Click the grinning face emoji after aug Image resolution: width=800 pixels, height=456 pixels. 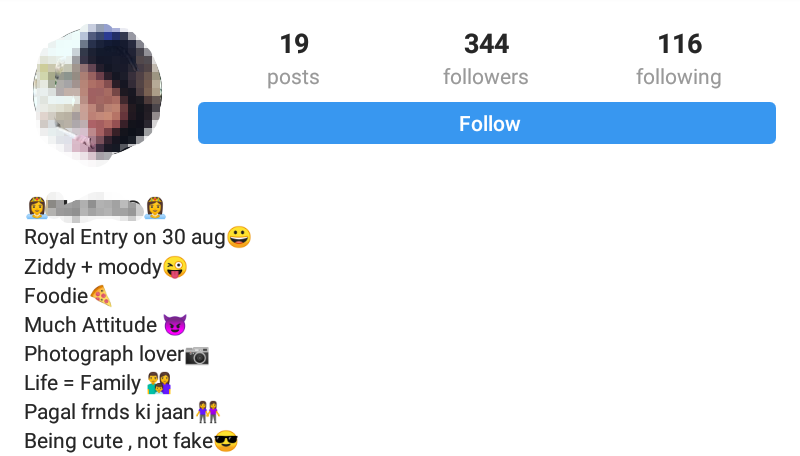click(239, 237)
